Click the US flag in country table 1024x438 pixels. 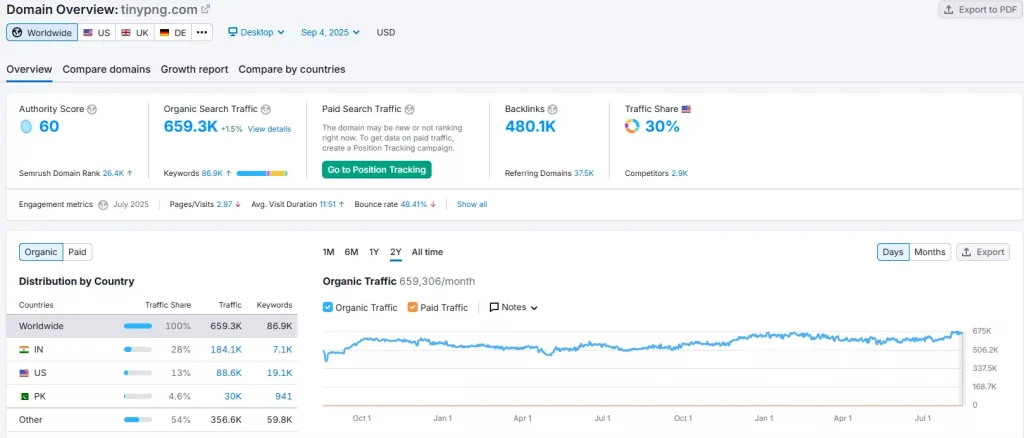coord(24,373)
